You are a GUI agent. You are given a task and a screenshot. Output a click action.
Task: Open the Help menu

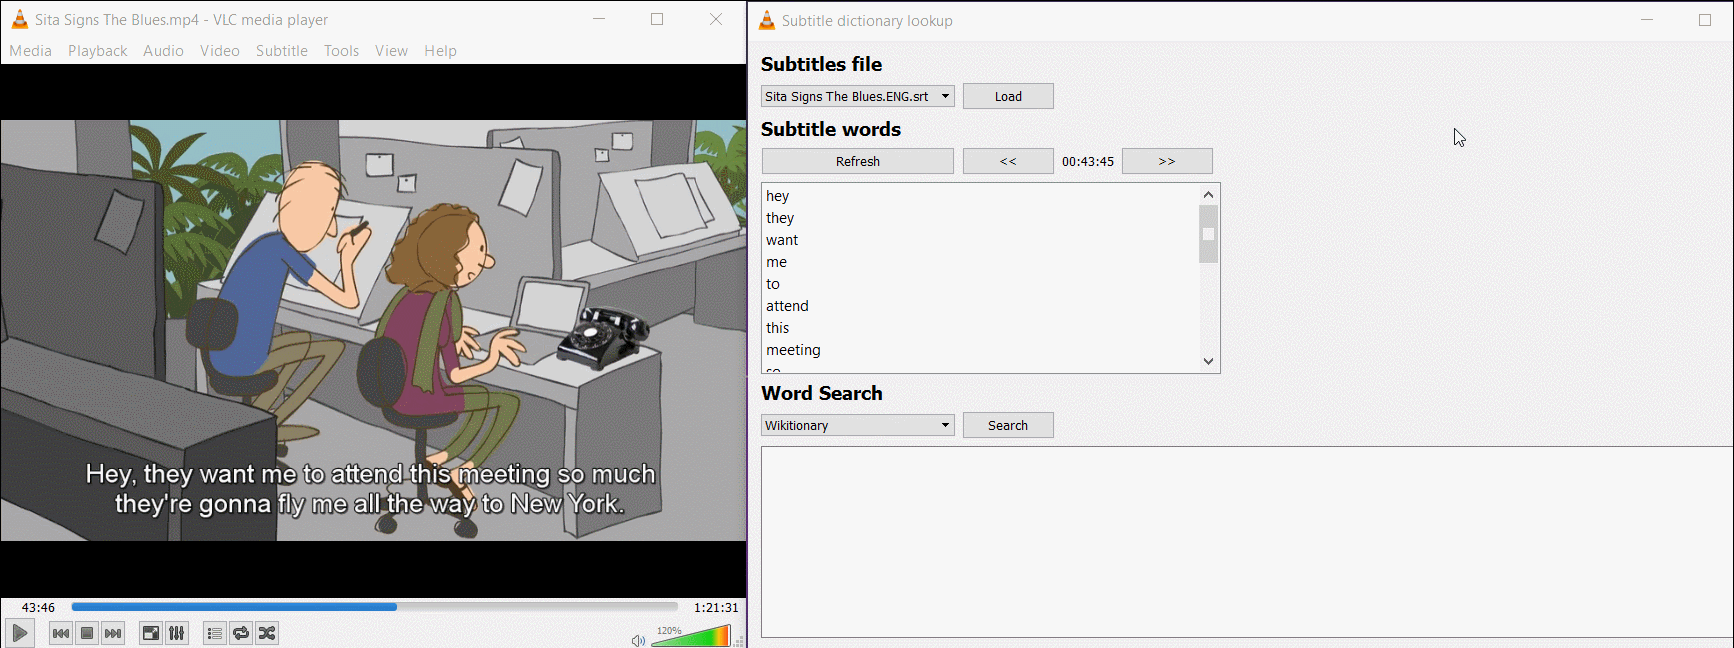(x=440, y=51)
